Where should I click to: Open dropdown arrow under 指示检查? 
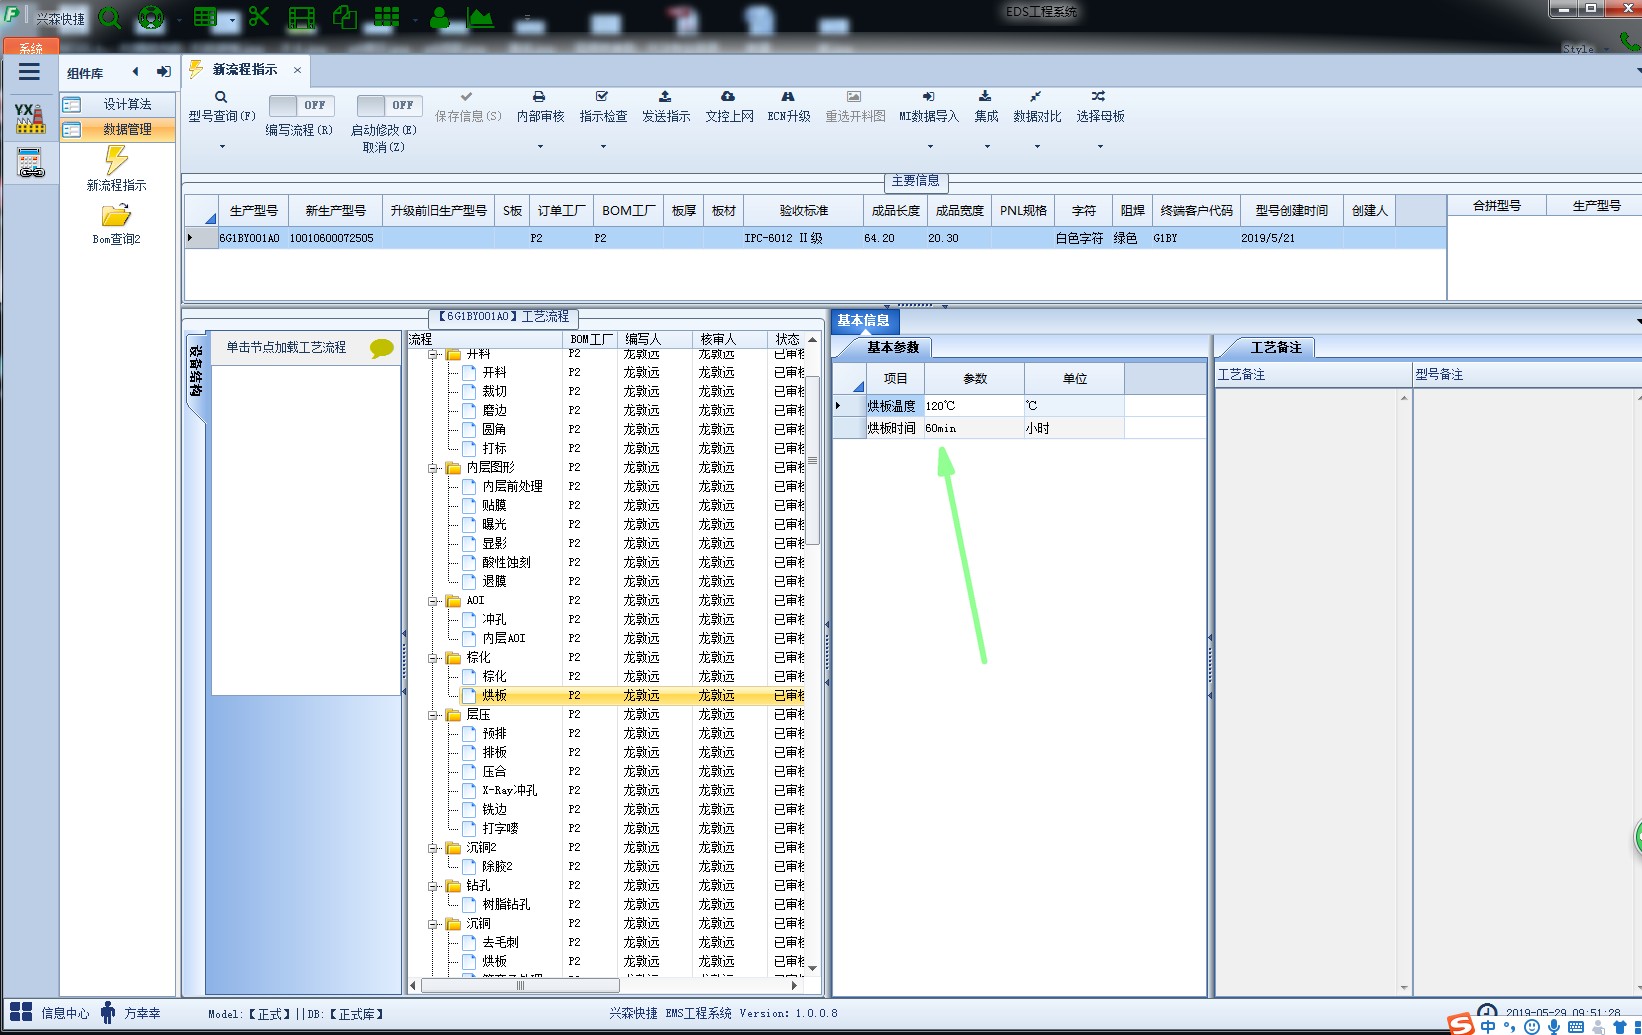tap(603, 147)
